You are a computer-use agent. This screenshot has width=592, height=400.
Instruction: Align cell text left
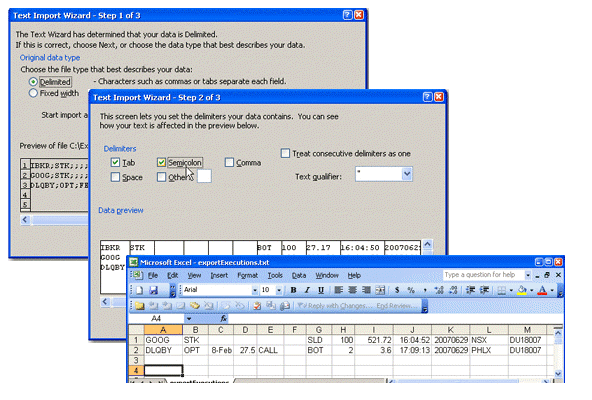339,290
